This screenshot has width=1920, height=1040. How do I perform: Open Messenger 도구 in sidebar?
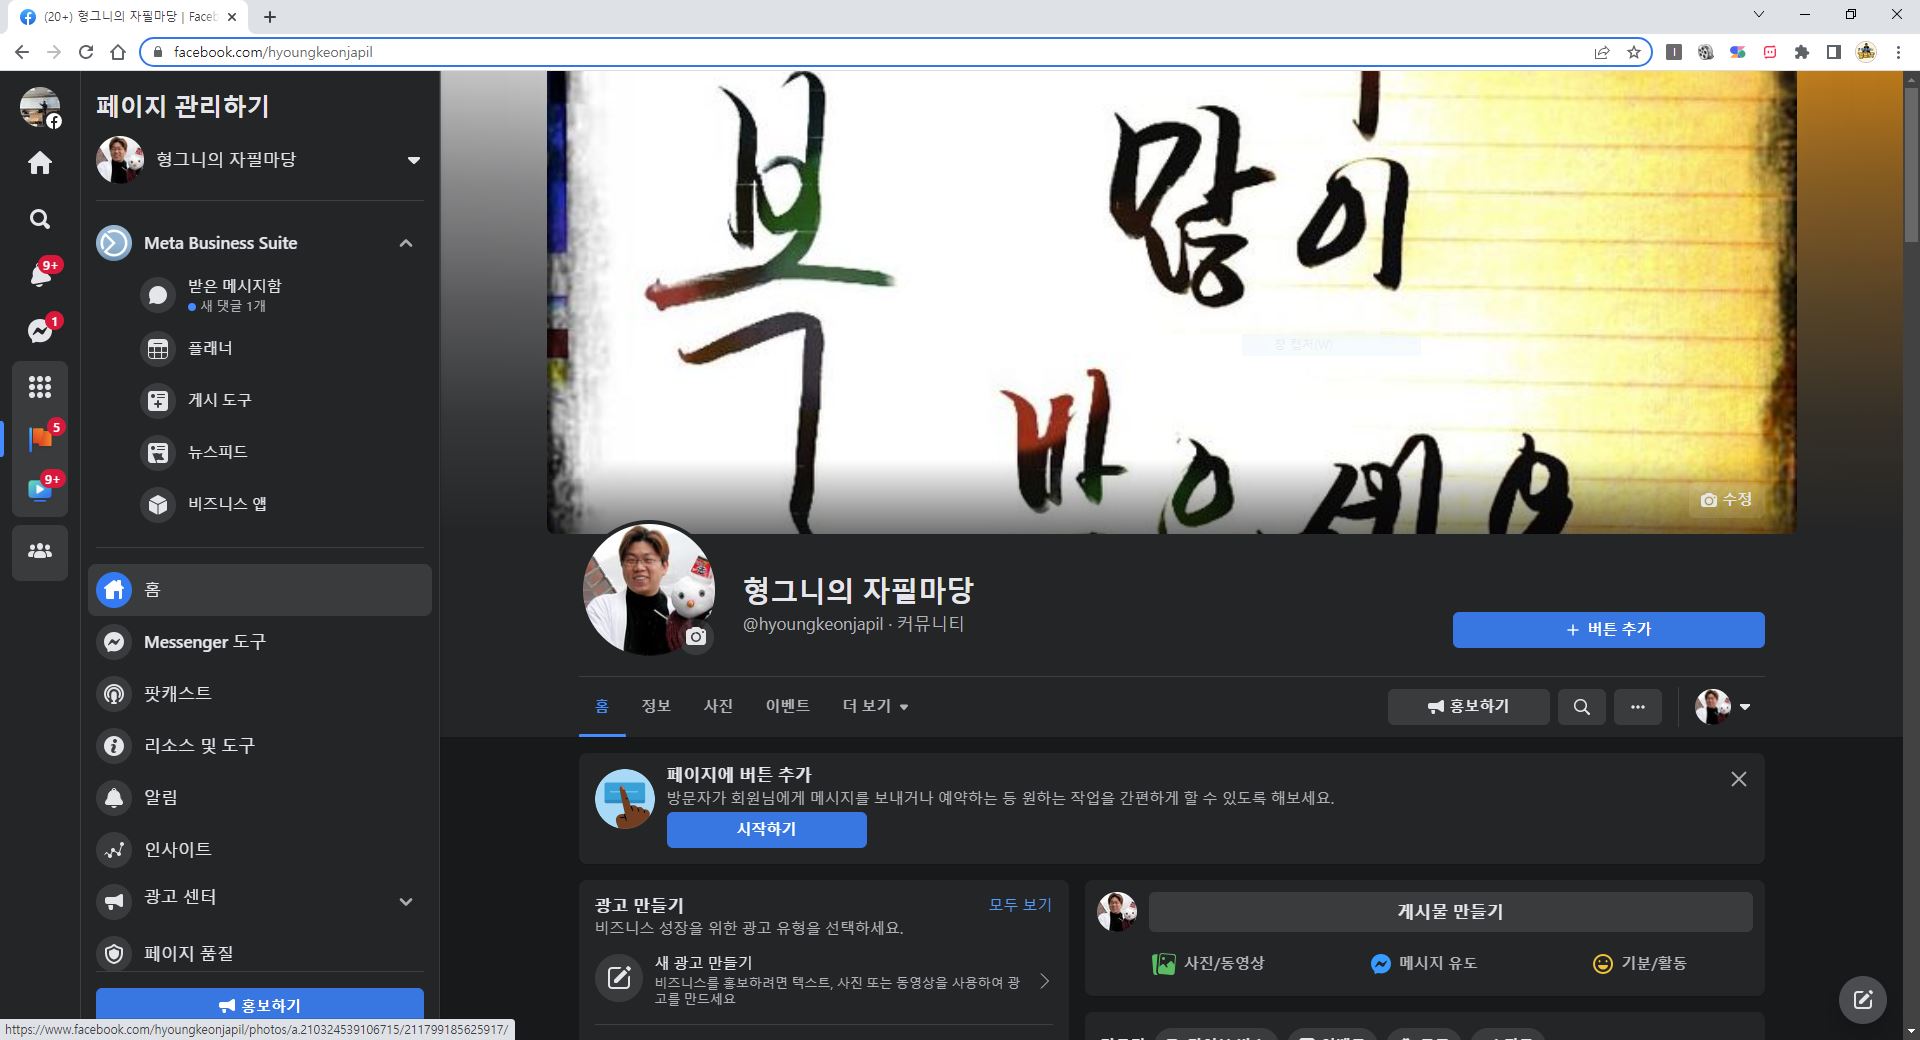pyautogui.click(x=260, y=642)
